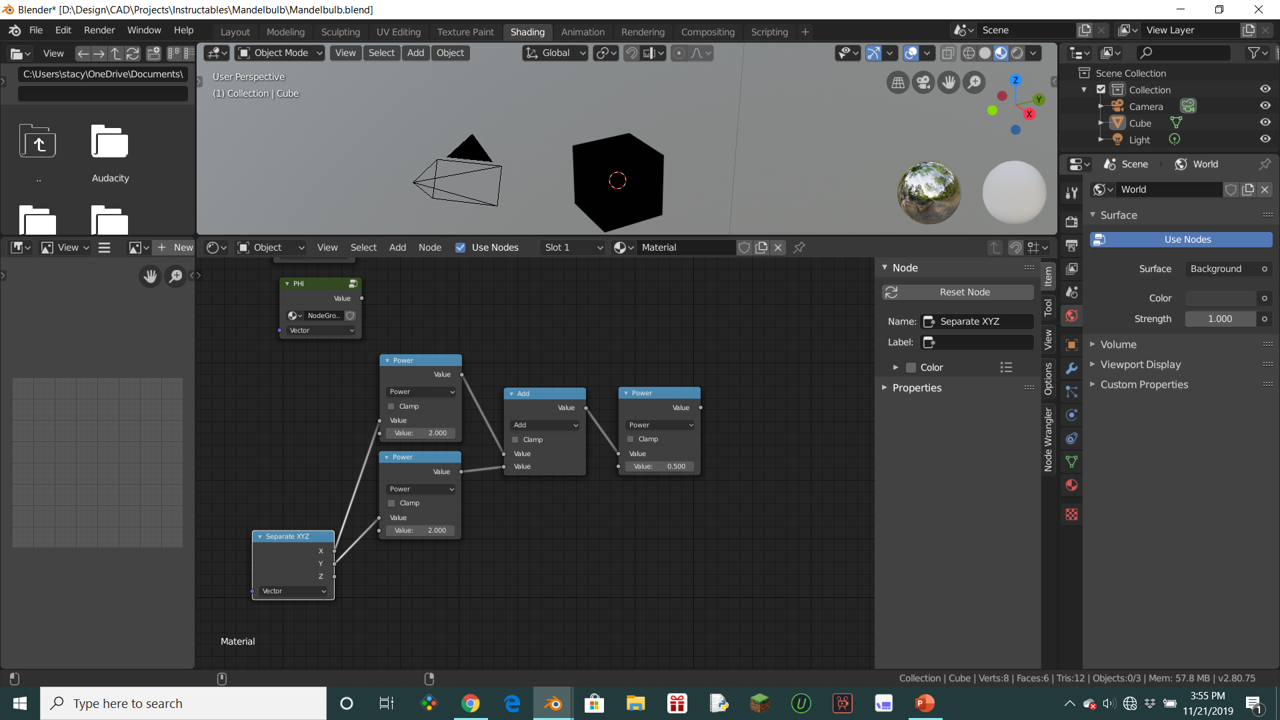This screenshot has height=720, width=1280.
Task: Select the Texture properties checker tab
Action: click(1072, 512)
